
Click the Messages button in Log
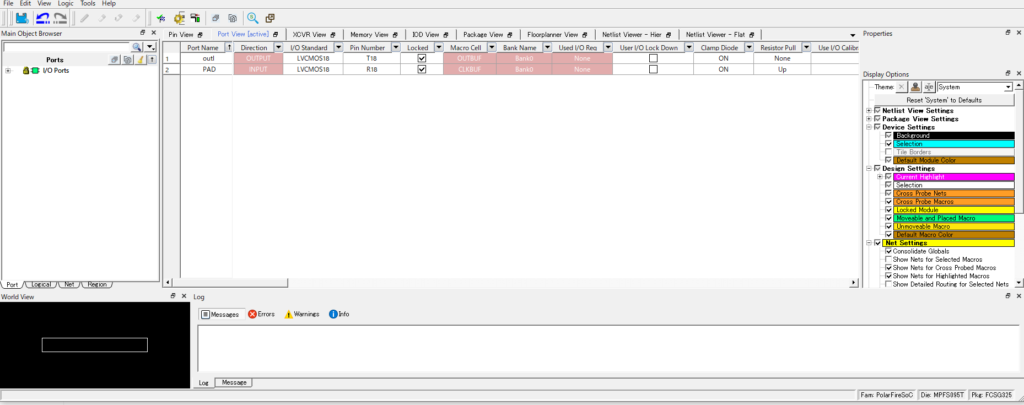(x=219, y=314)
